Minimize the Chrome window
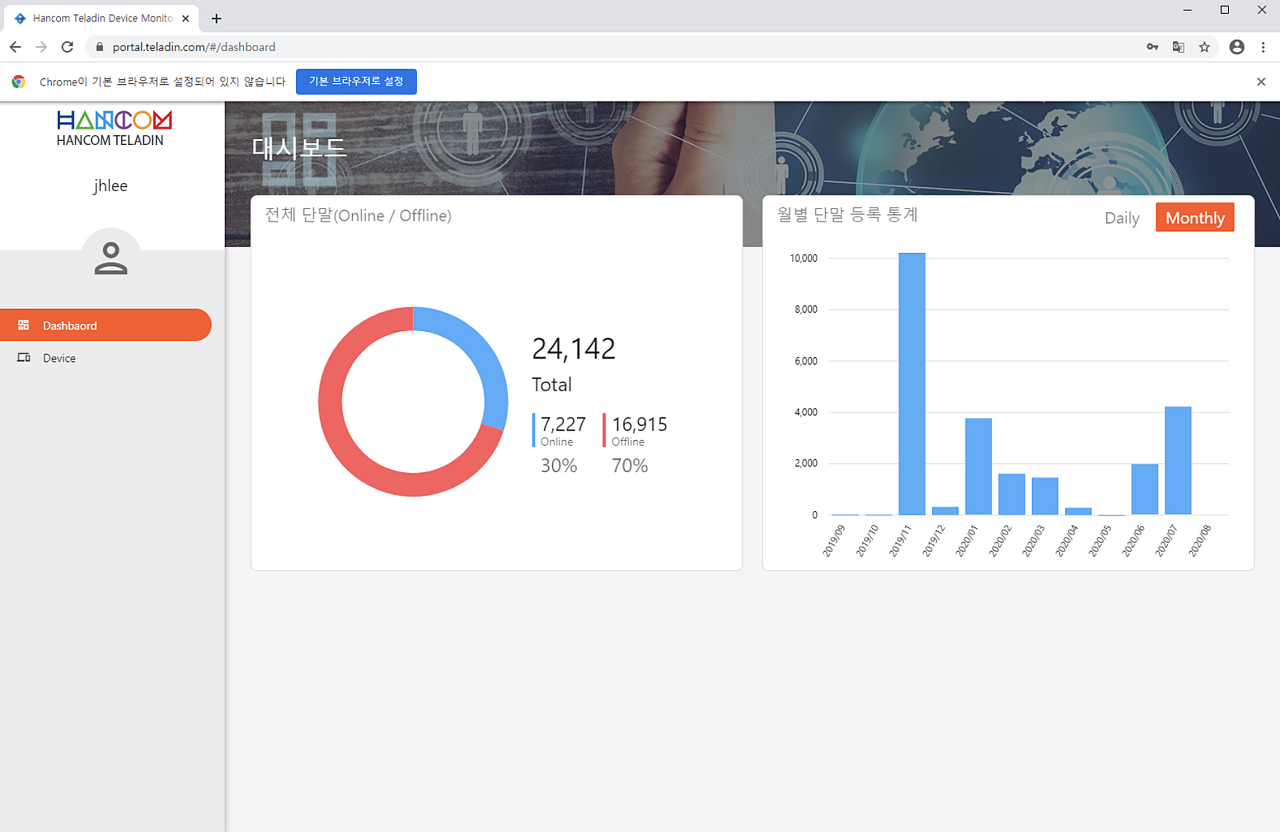This screenshot has height=832, width=1280. pyautogui.click(x=1187, y=10)
